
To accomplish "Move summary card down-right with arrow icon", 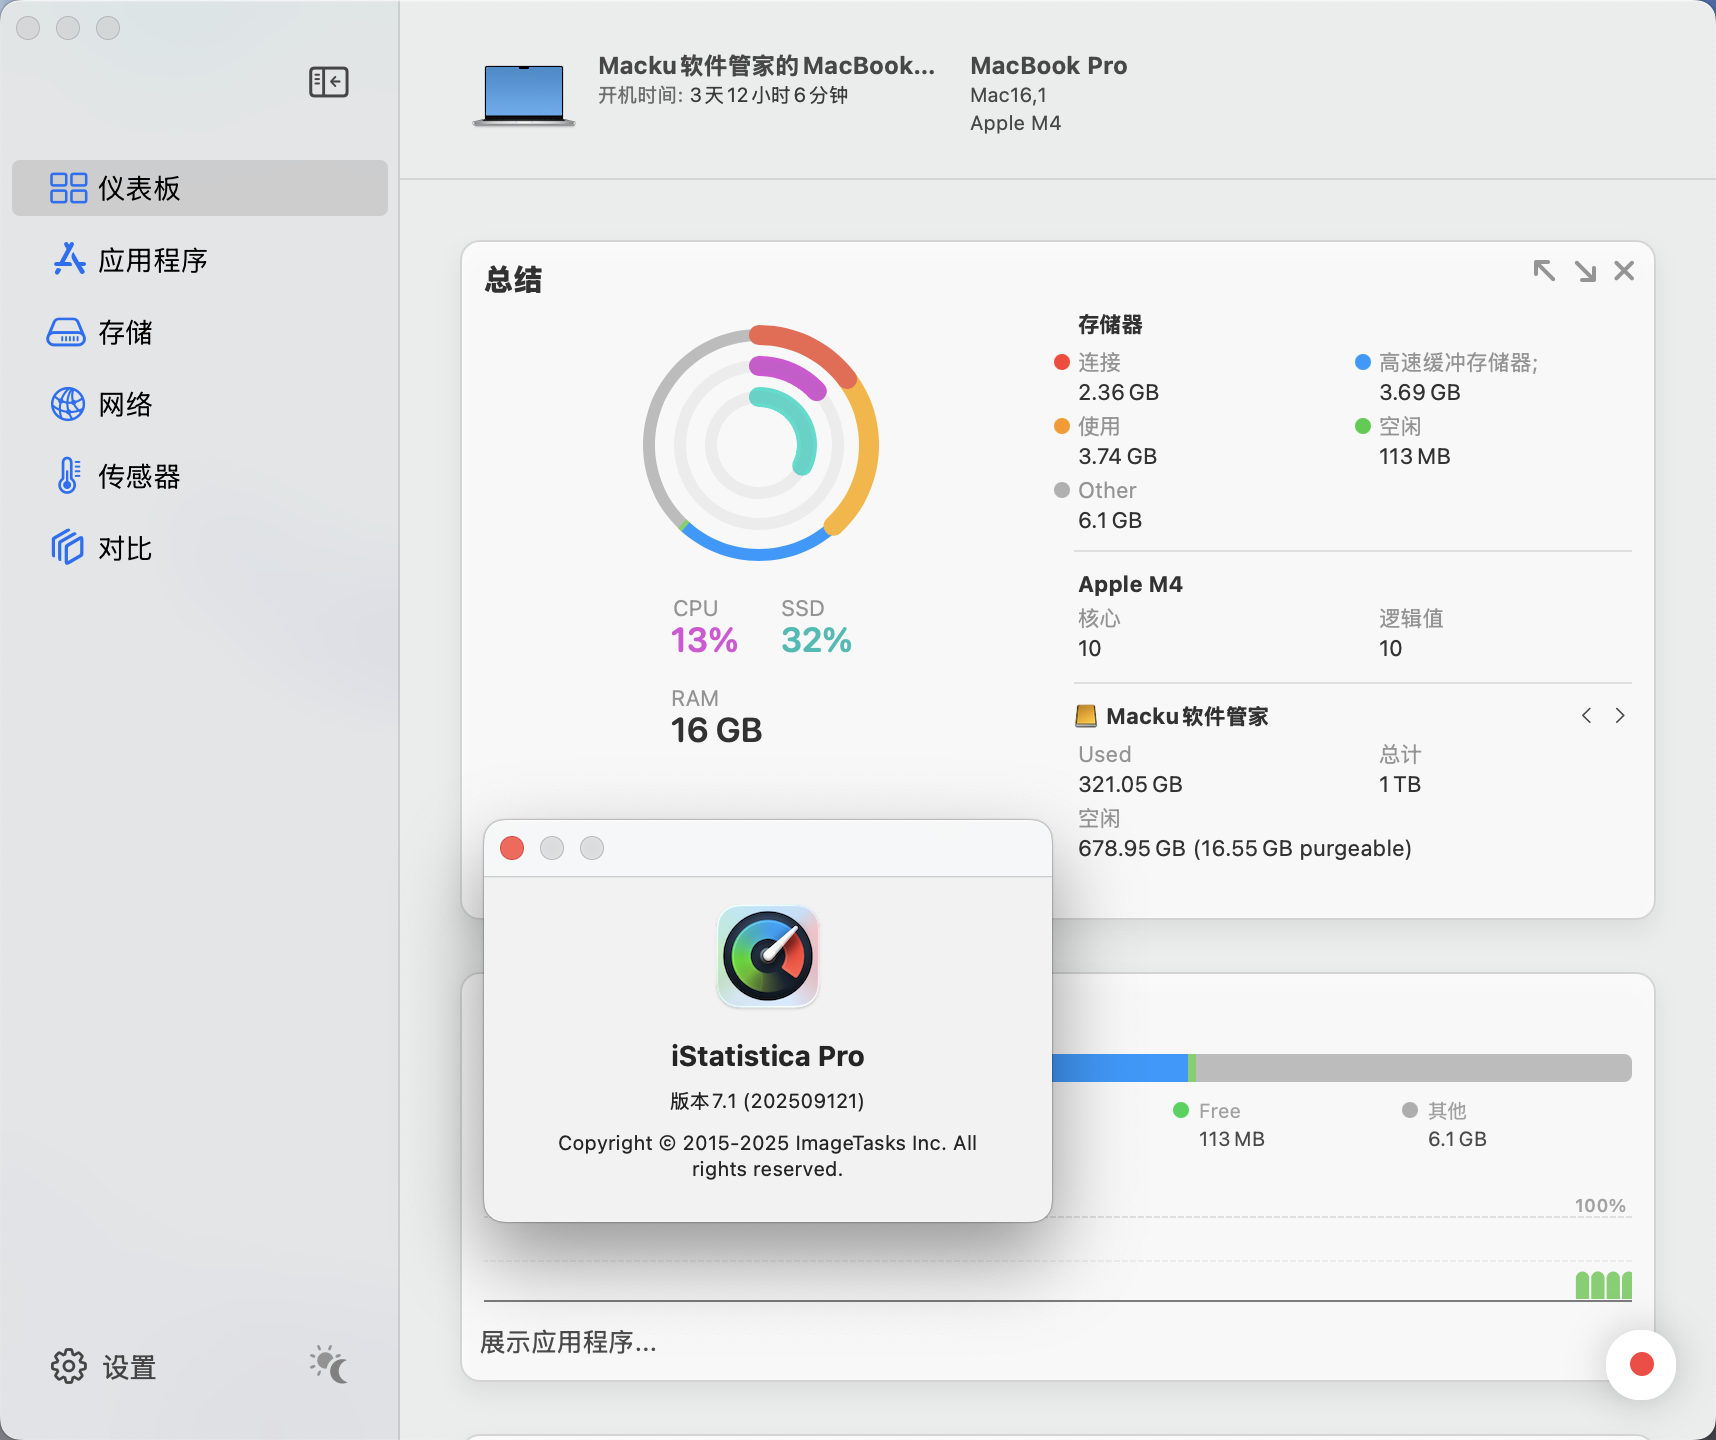I will tap(1585, 271).
